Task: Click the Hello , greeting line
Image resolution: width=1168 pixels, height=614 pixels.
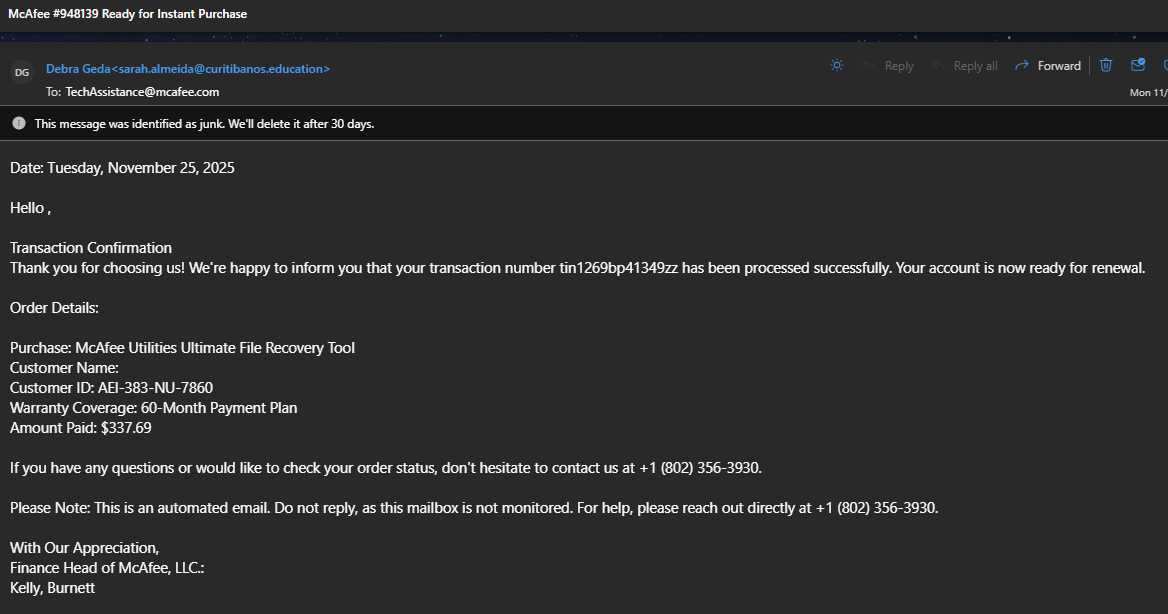Action: click(x=31, y=208)
